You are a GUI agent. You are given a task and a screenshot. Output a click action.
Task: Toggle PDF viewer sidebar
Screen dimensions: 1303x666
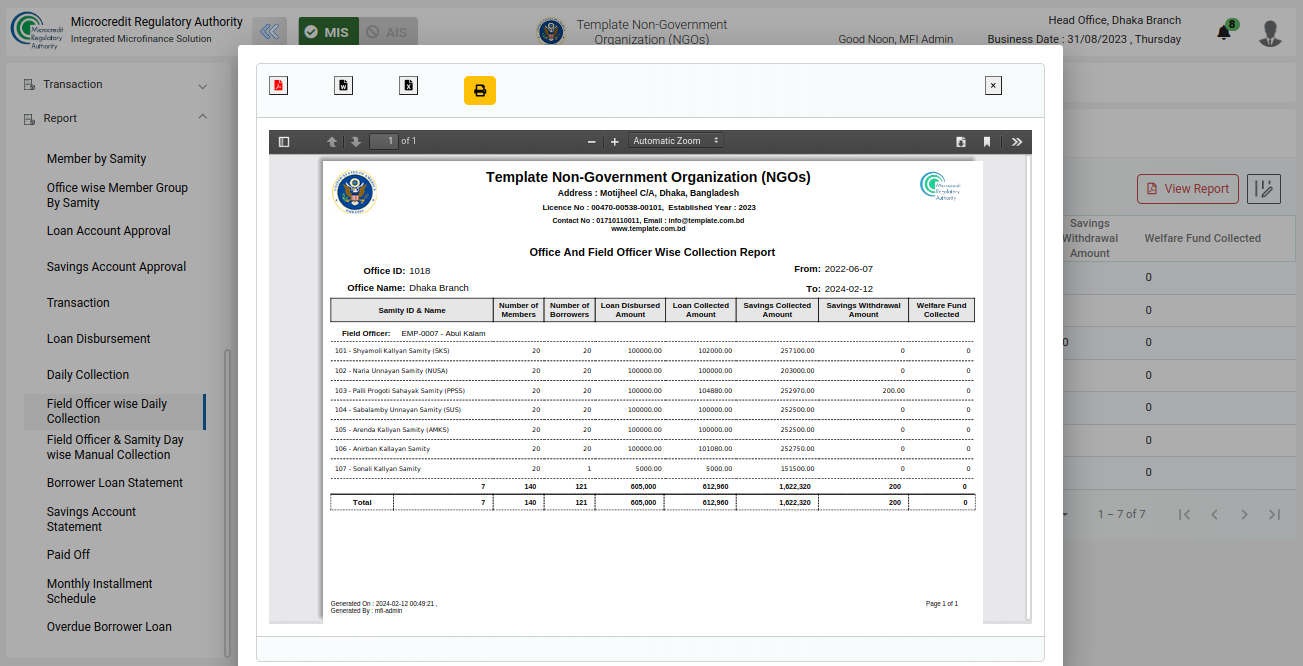pos(284,142)
